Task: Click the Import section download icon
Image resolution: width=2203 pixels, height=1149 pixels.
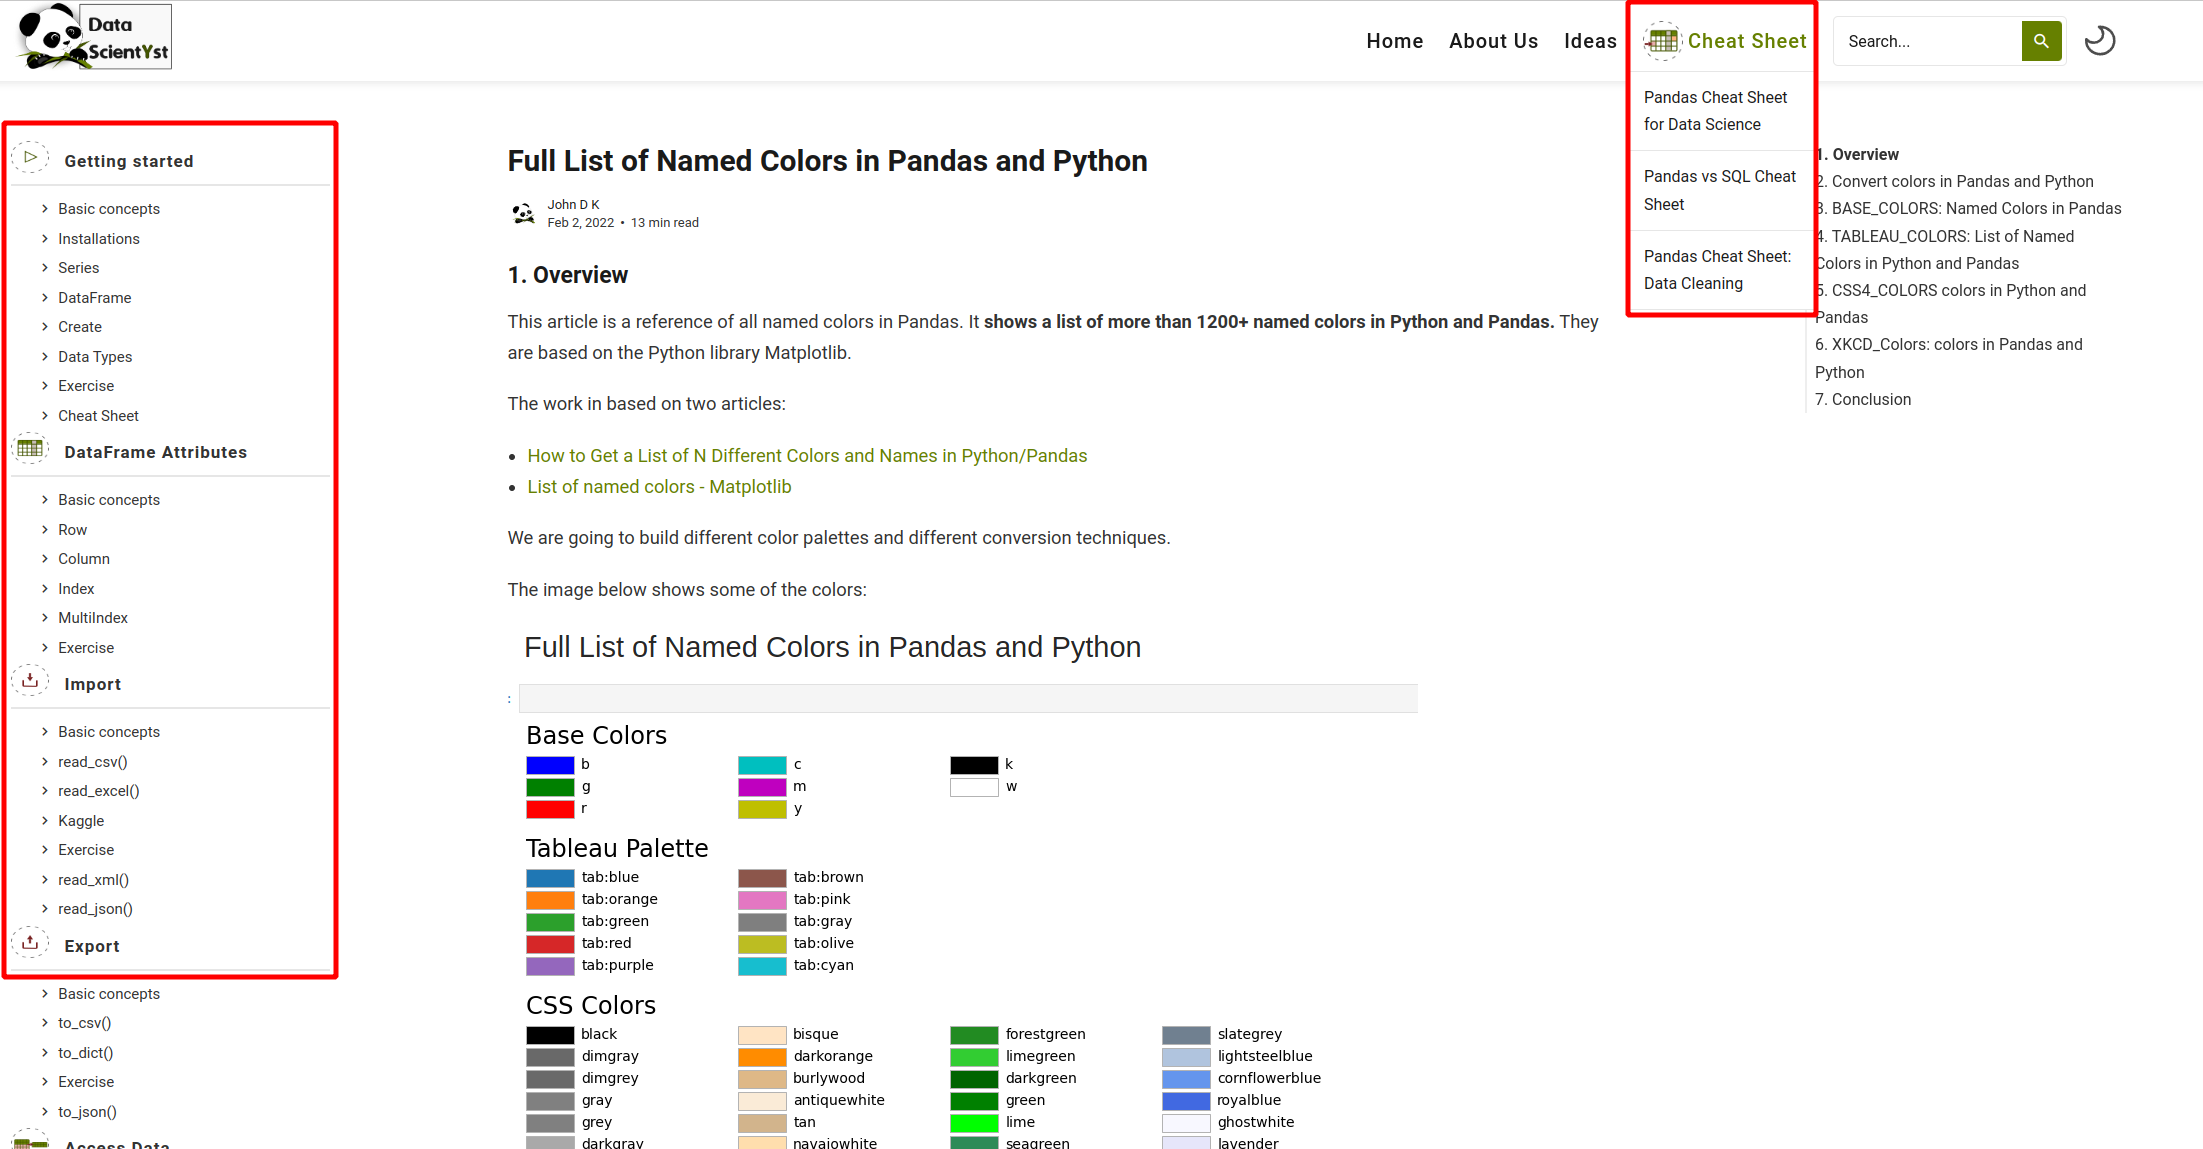Action: point(30,681)
